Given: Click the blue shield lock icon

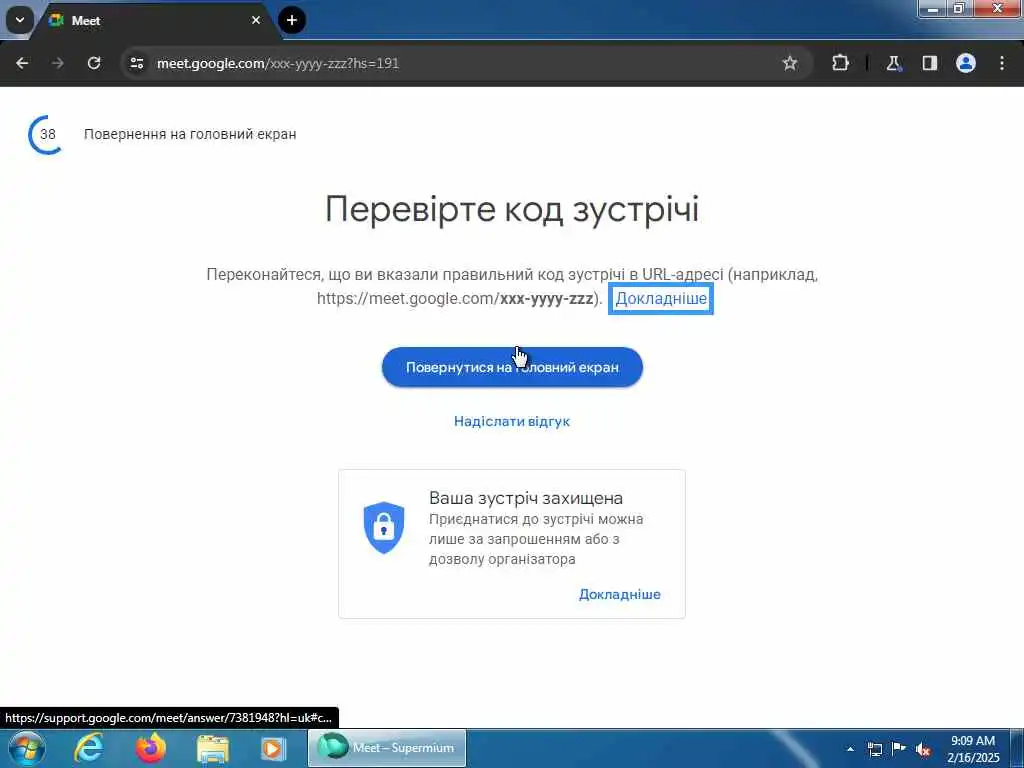Looking at the screenshot, I should [x=384, y=528].
